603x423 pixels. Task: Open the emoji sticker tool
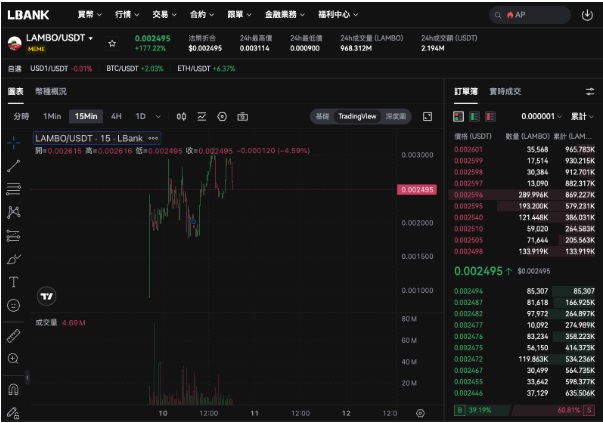click(x=13, y=305)
